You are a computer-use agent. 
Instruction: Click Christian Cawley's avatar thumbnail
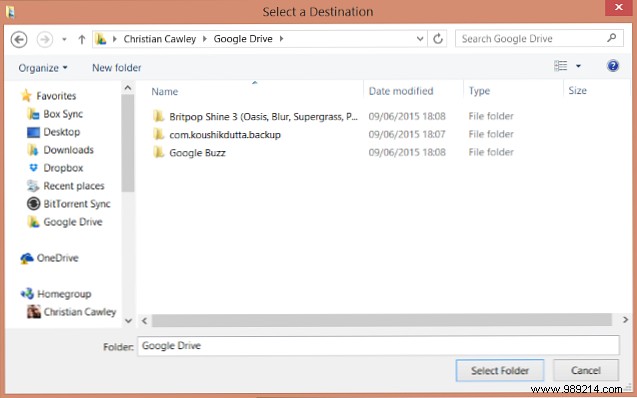34,311
